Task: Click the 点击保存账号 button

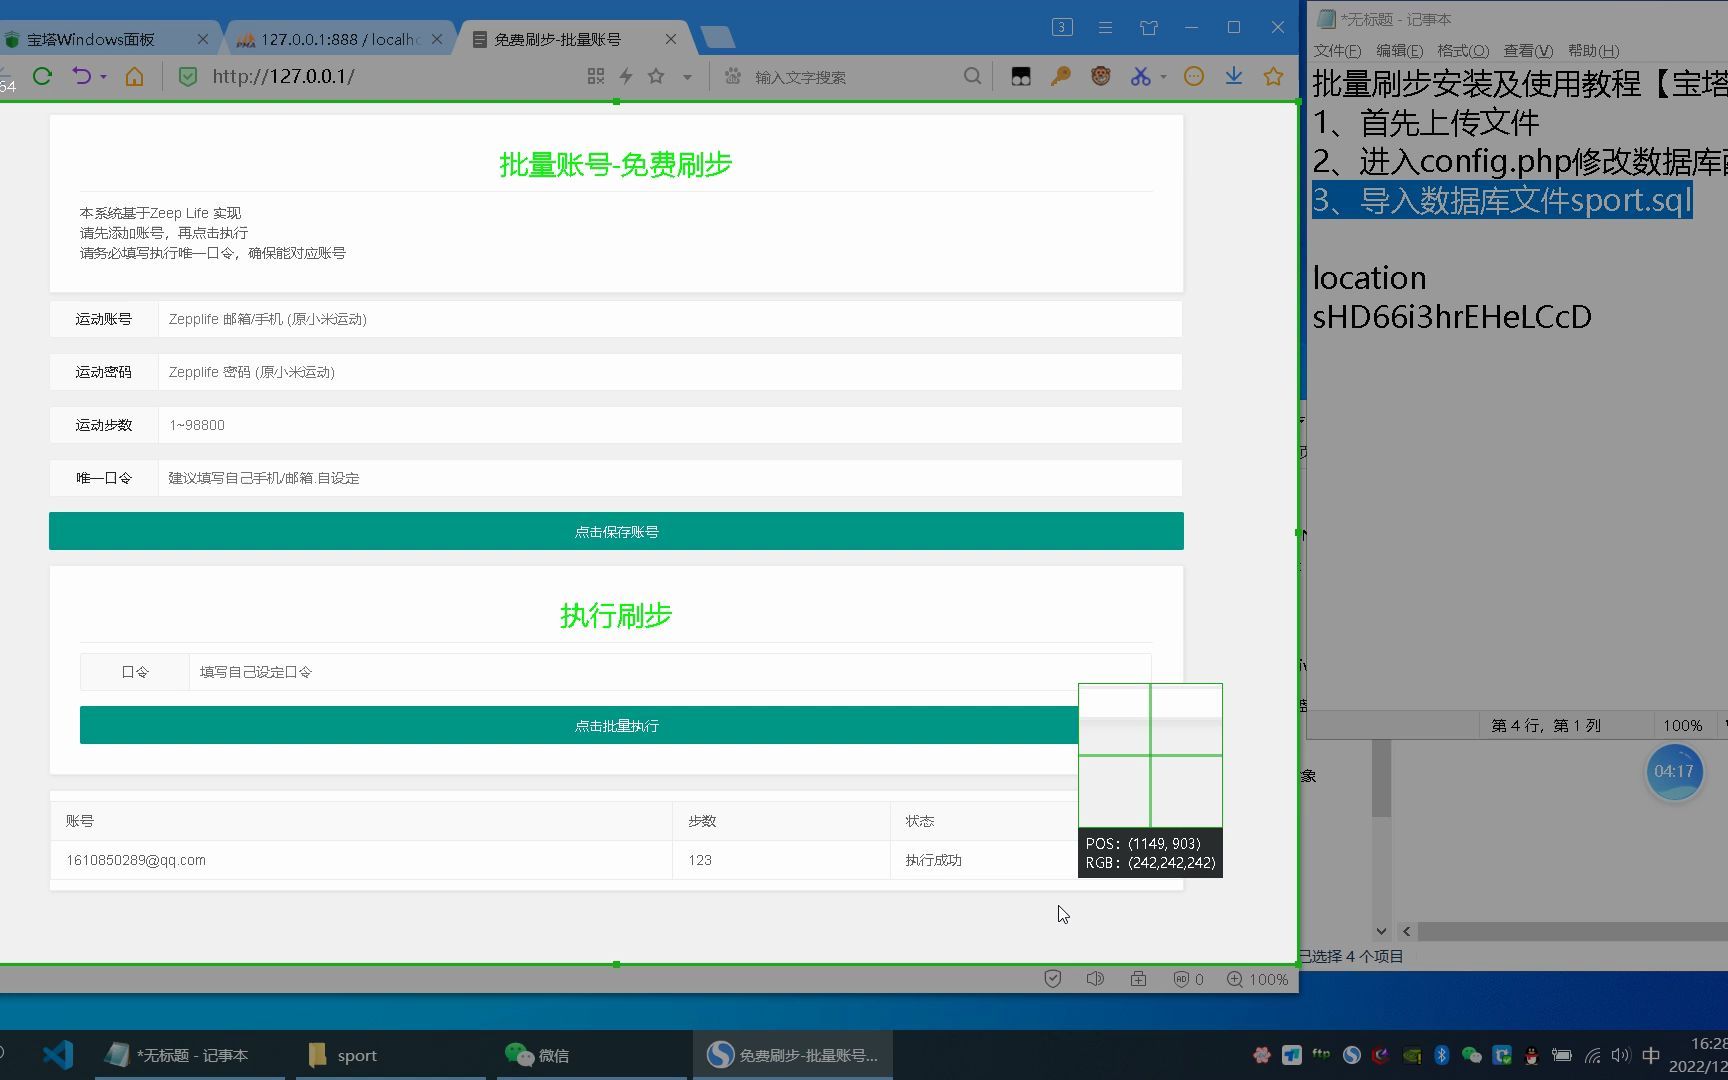Action: coord(616,531)
